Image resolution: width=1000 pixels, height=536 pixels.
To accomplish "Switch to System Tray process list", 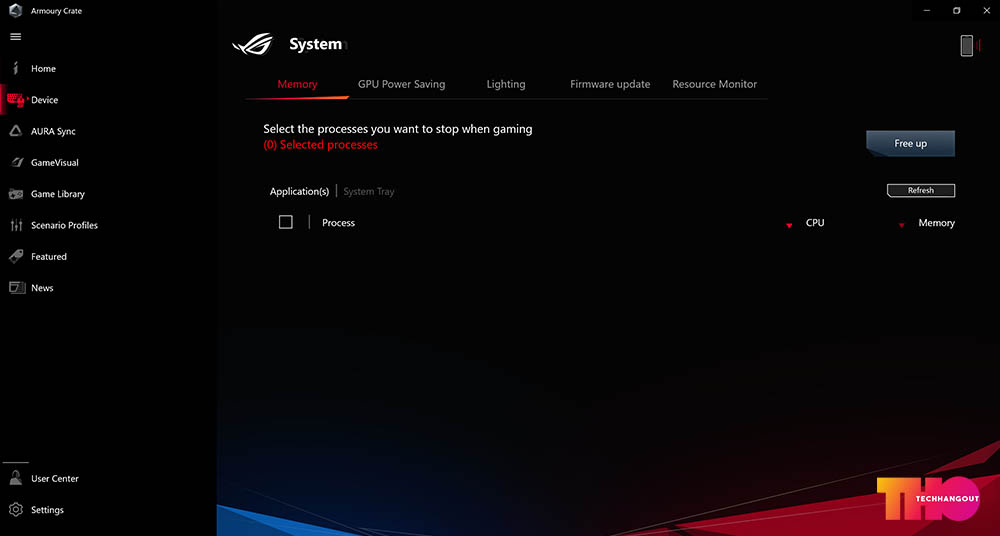I will click(369, 191).
